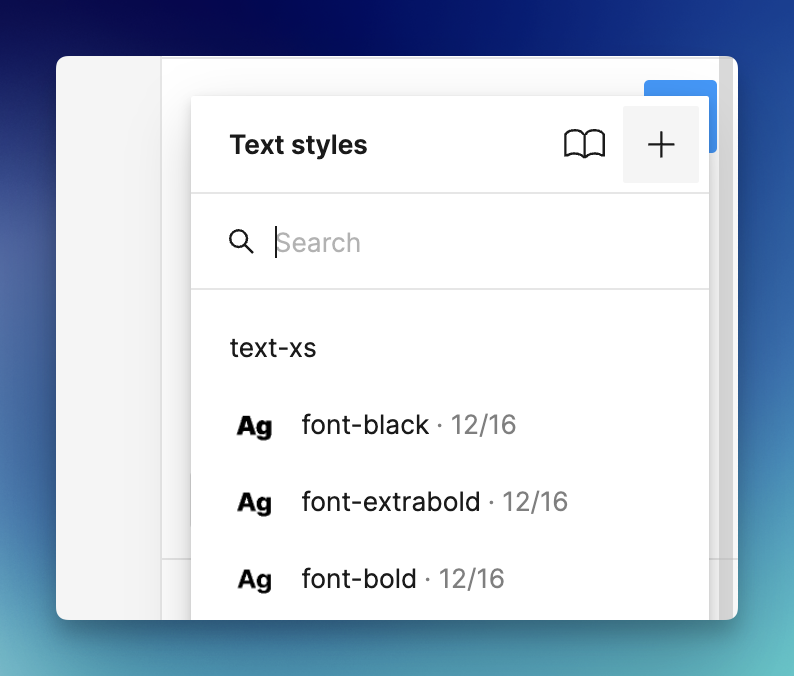Click the magnifying glass search icon
Viewport: 794px width, 676px height.
pos(241,242)
